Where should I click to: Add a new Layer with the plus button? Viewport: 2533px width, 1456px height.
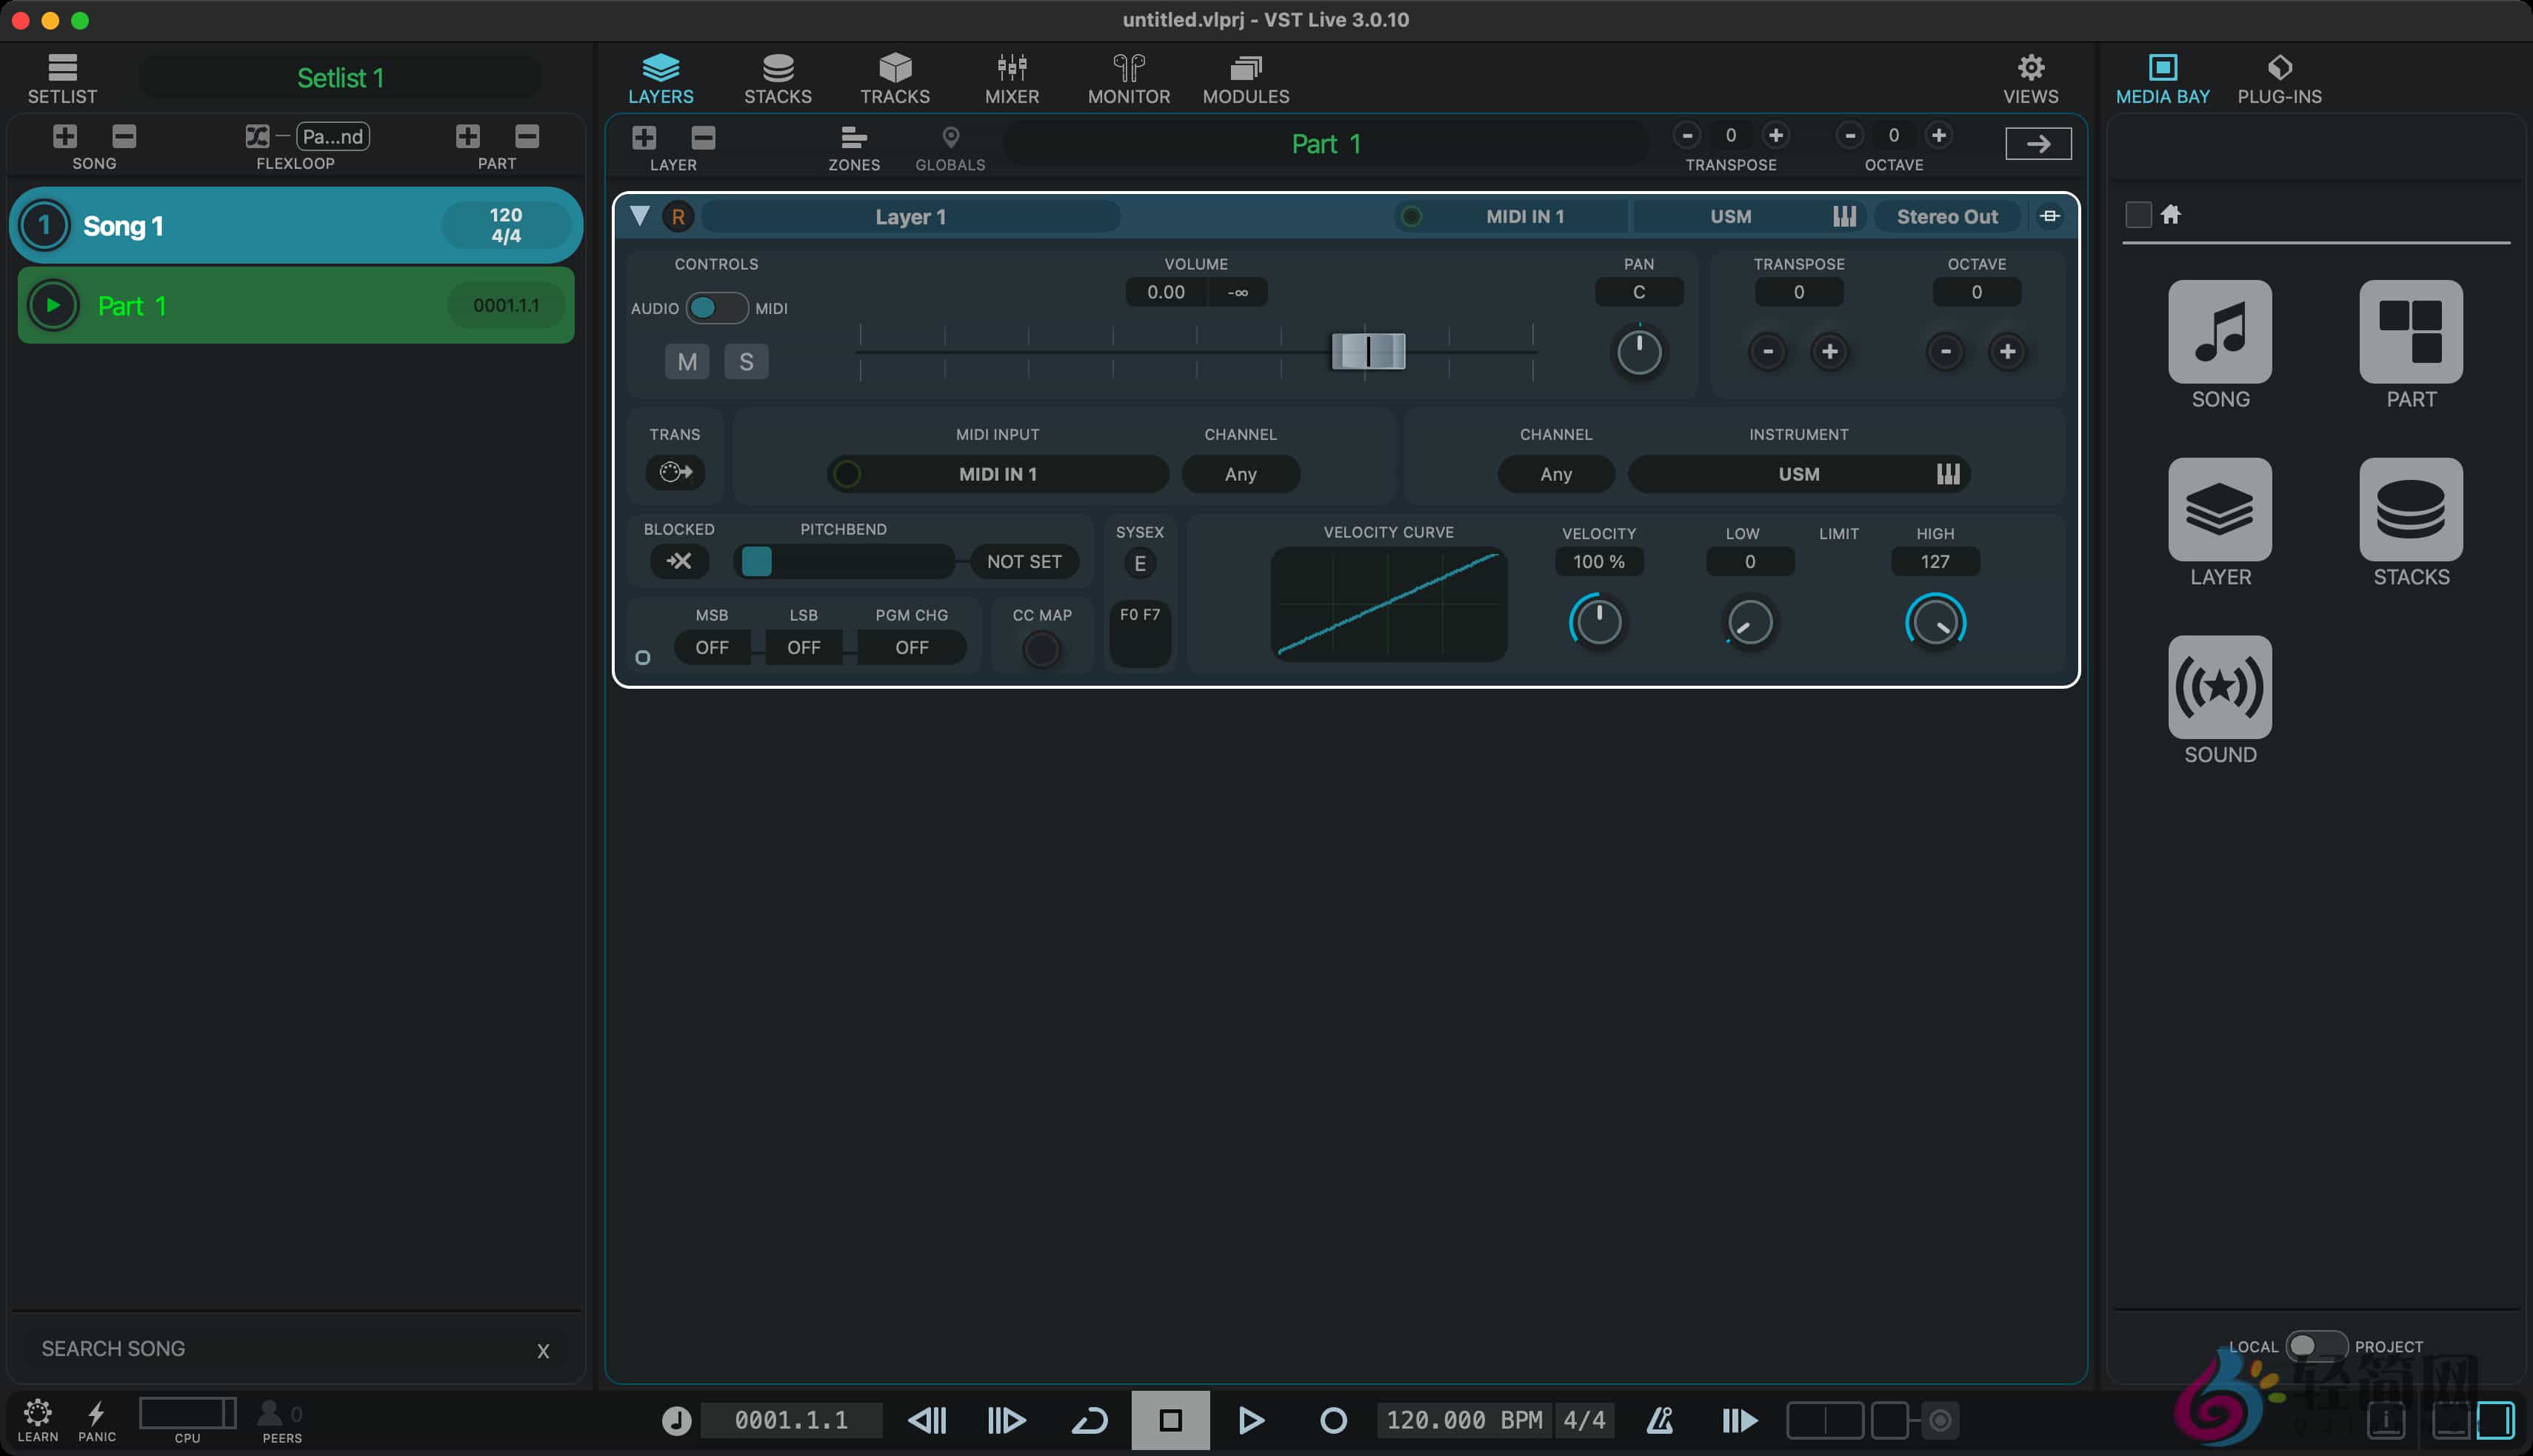click(x=643, y=137)
